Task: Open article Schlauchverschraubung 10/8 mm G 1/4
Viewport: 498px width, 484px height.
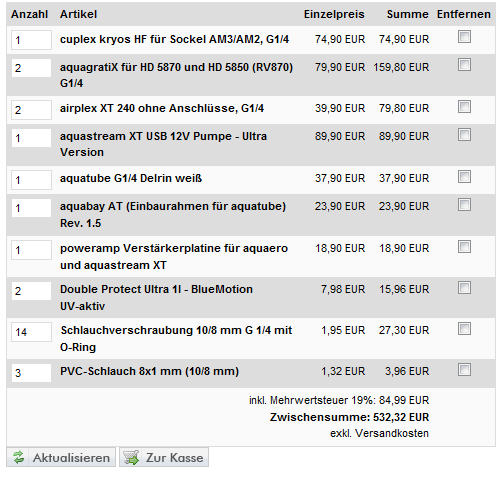Action: (x=176, y=339)
